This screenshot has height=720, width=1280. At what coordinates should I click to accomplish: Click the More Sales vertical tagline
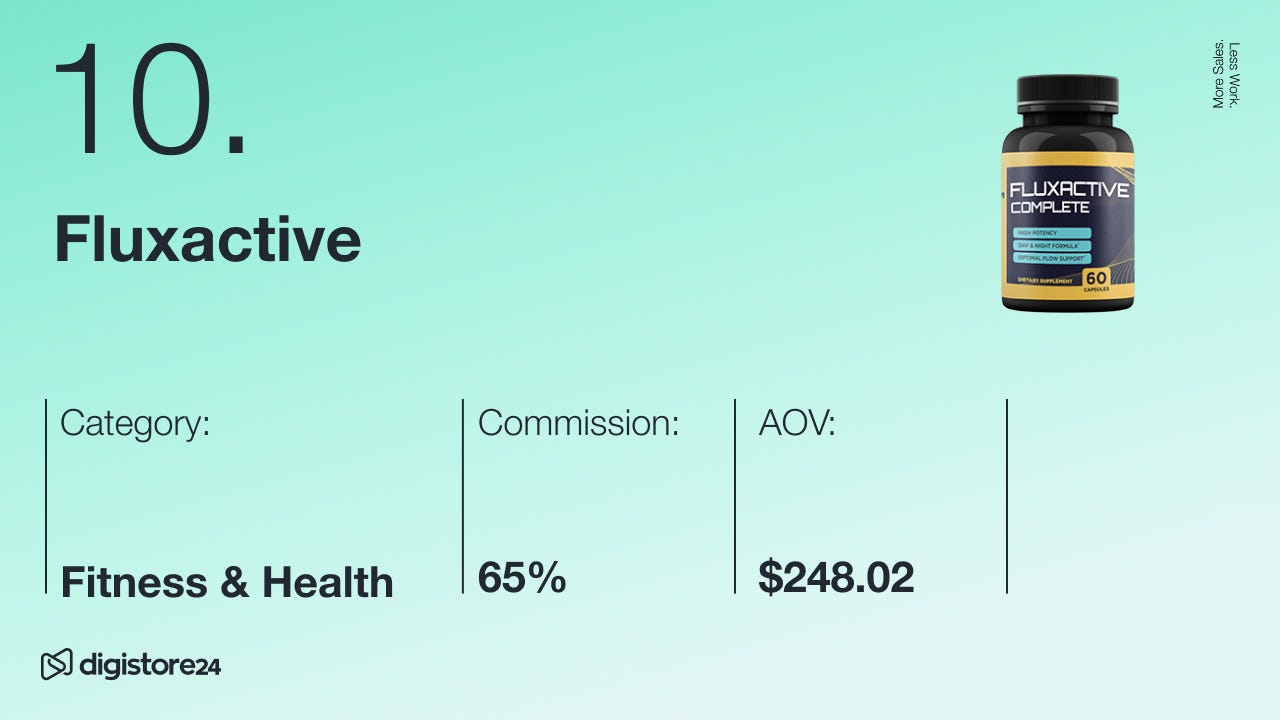1218,74
